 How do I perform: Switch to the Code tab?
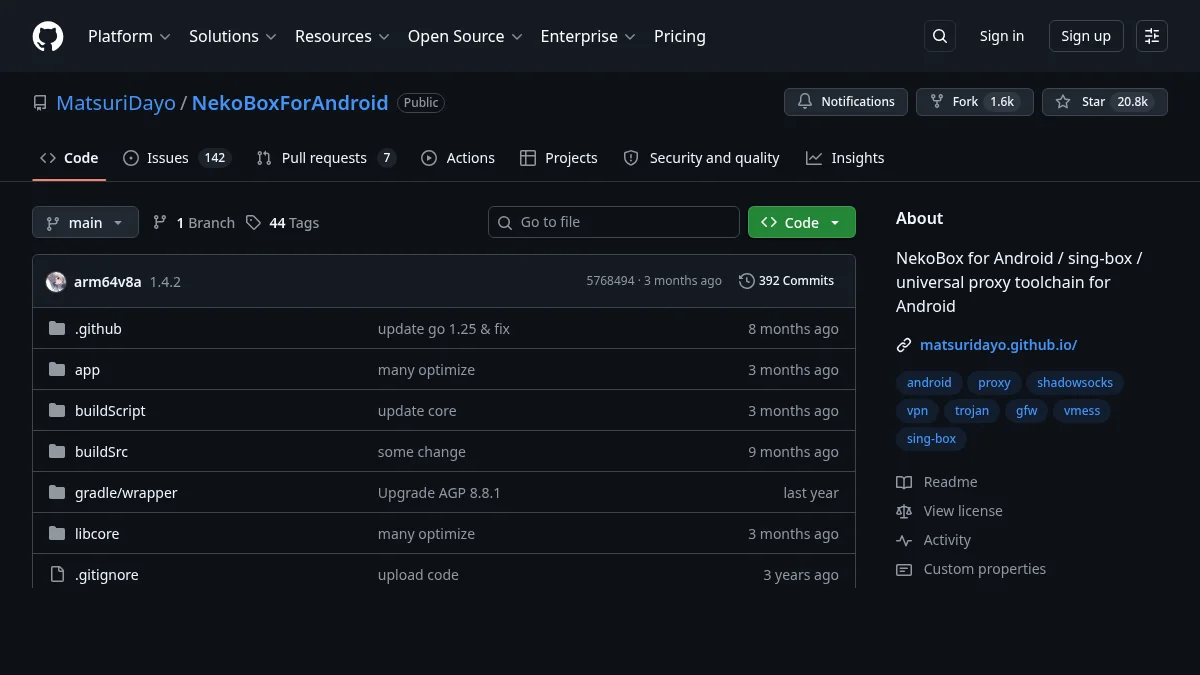(69, 158)
